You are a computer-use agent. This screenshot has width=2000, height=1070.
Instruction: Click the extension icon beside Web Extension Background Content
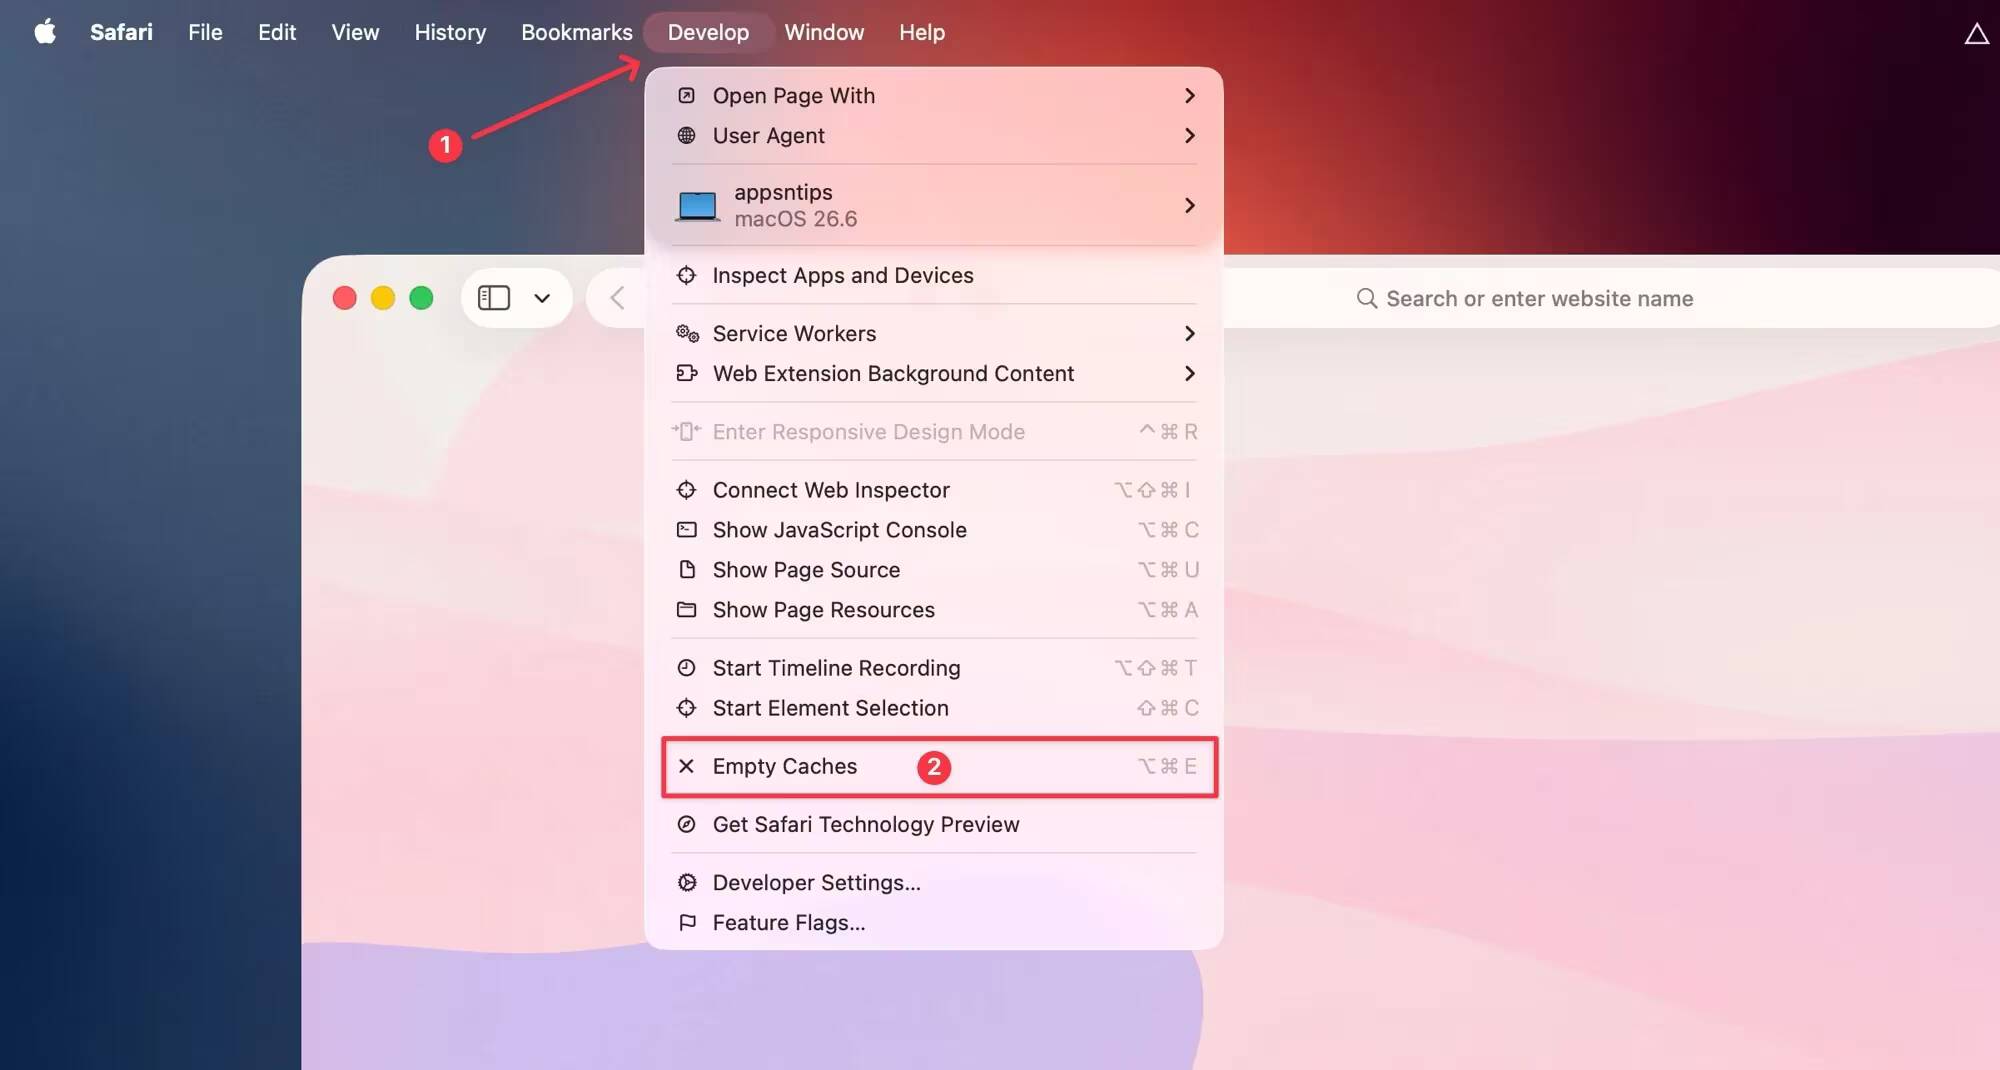(687, 374)
